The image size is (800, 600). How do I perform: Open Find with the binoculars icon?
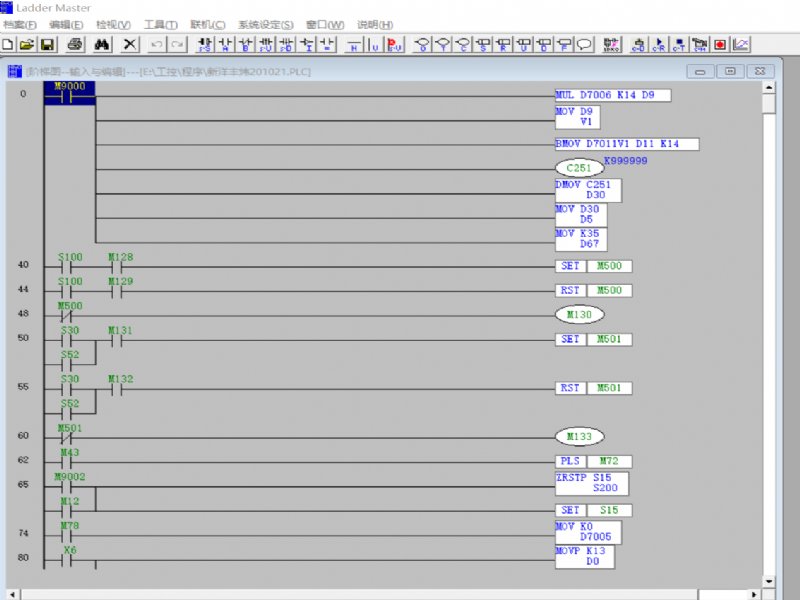(101, 44)
